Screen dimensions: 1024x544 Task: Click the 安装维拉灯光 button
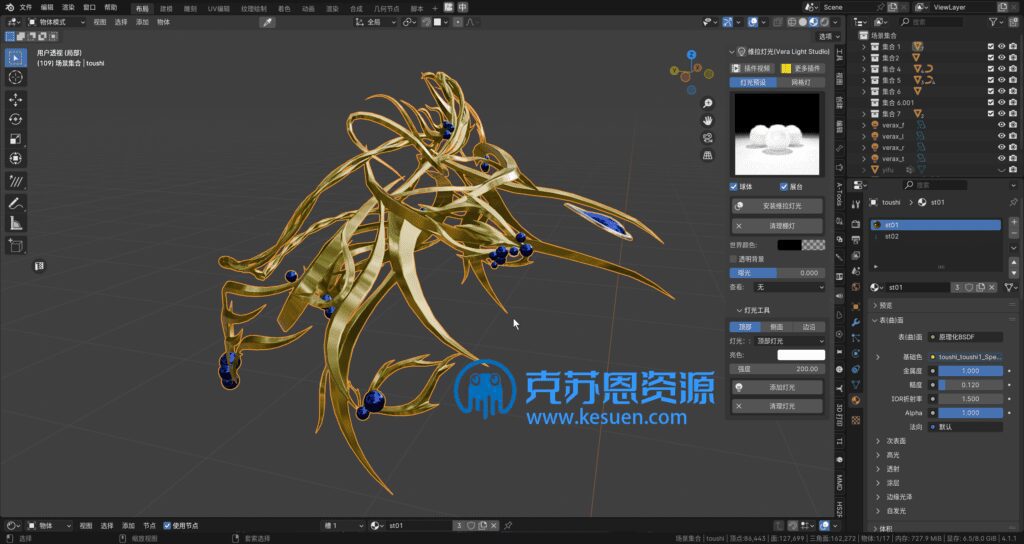click(x=778, y=206)
